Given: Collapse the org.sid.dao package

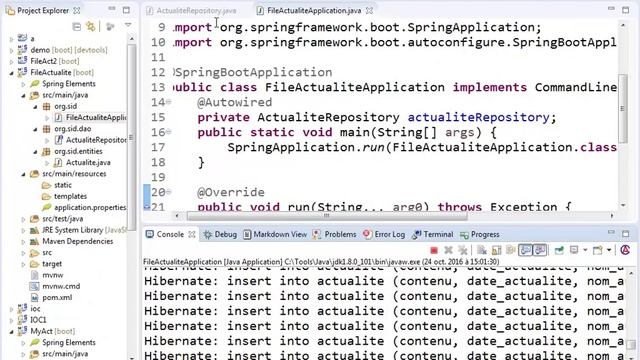Looking at the screenshot, I should coord(35,129).
